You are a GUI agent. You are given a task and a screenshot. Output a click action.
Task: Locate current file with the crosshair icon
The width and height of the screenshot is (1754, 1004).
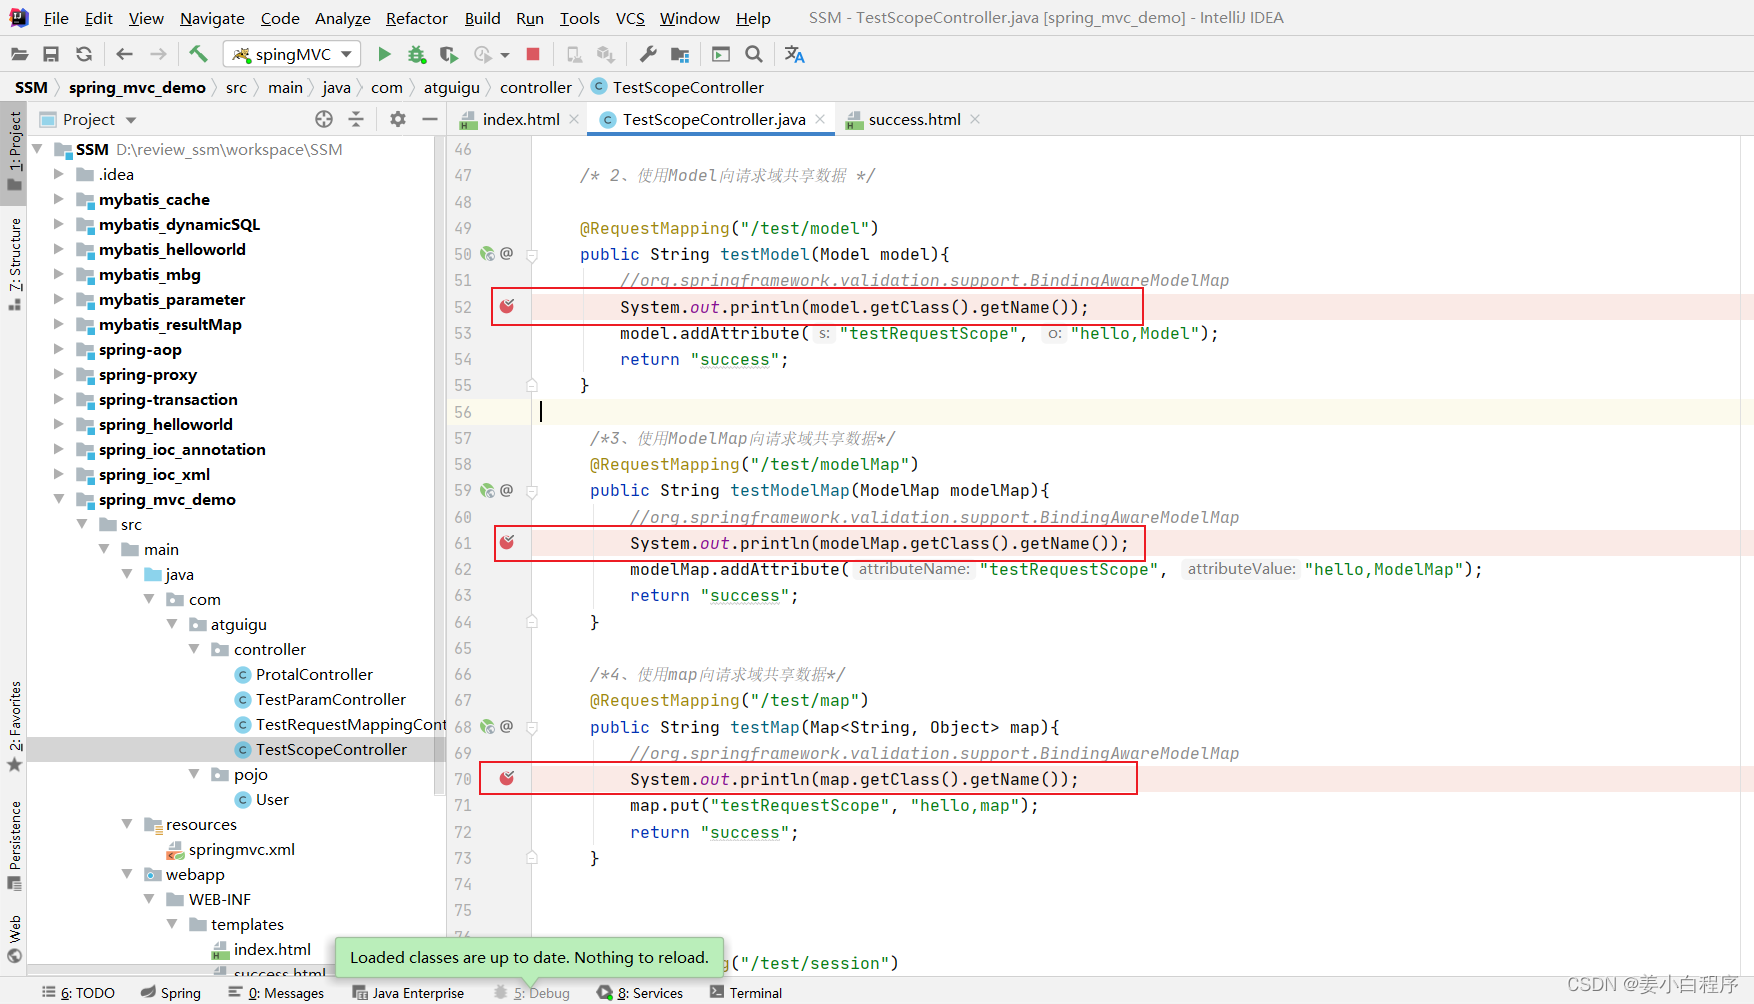point(324,119)
